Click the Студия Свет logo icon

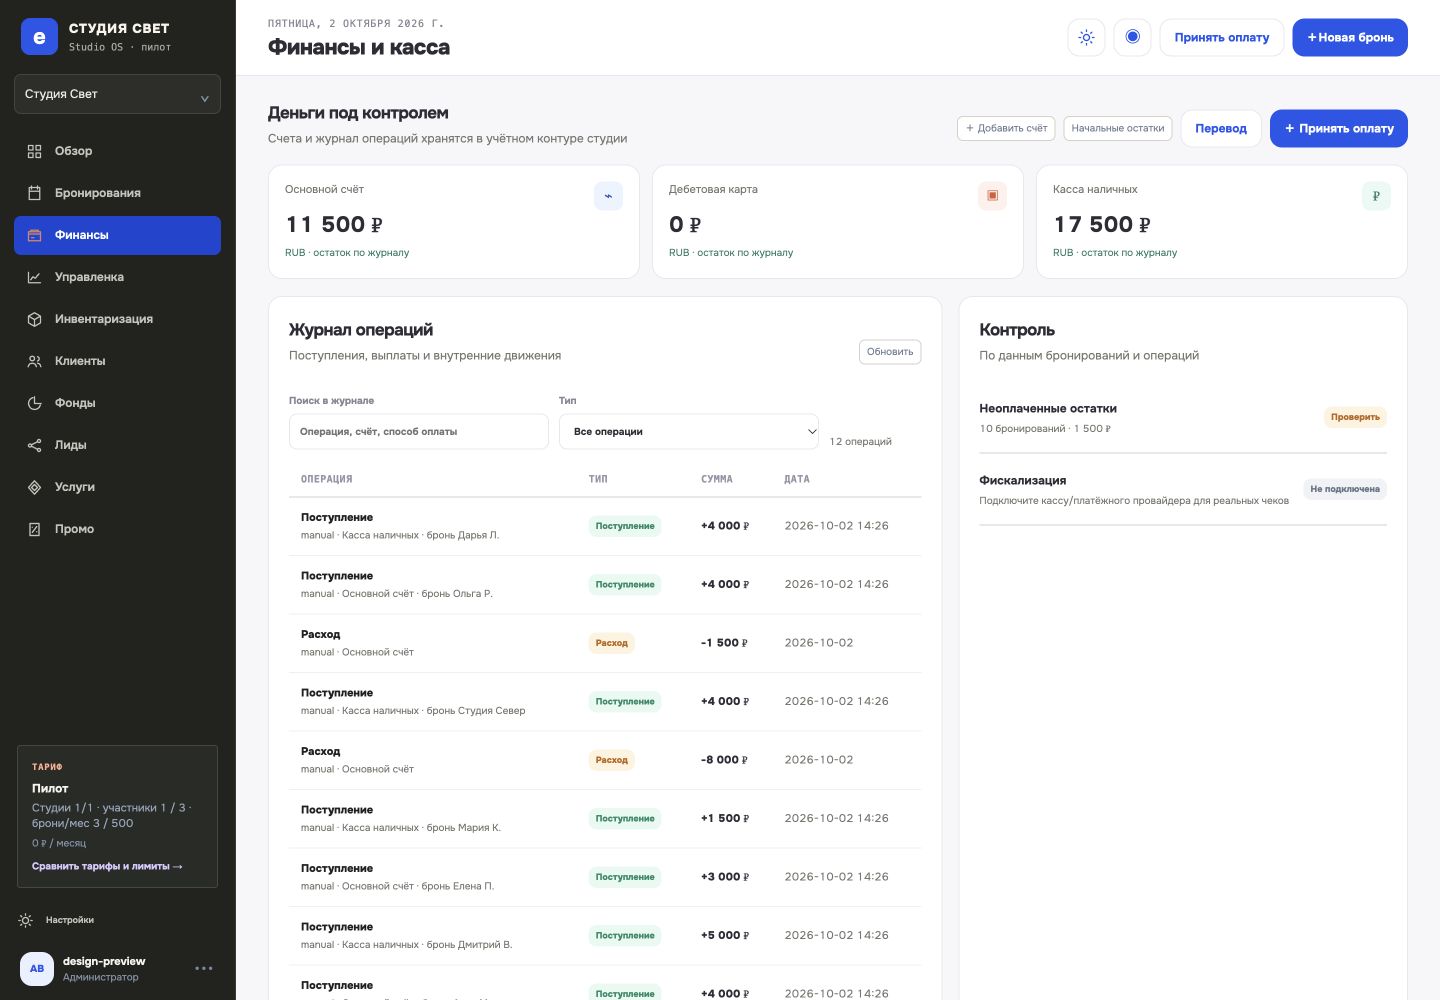[x=39, y=37]
